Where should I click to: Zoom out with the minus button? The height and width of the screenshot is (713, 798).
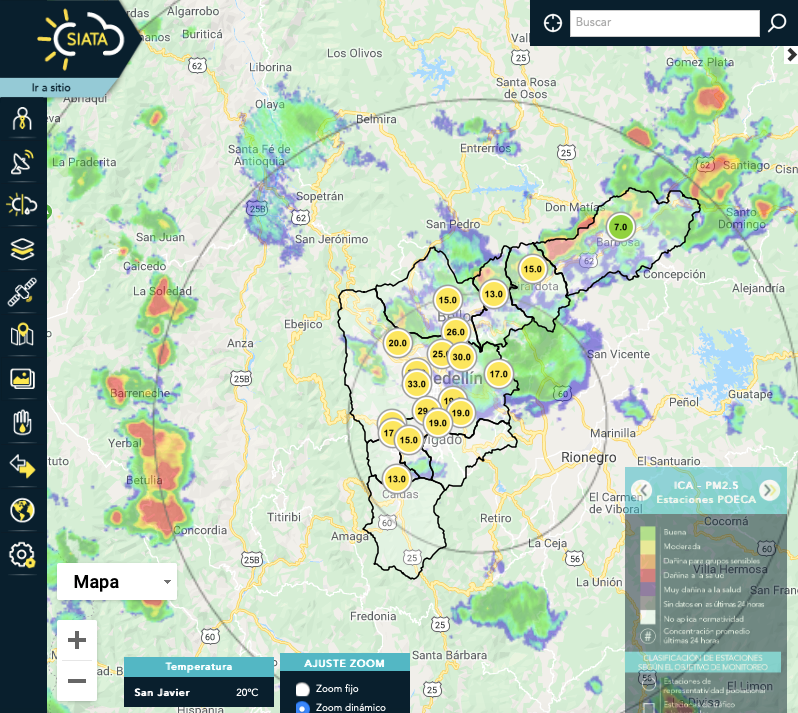pyautogui.click(x=77, y=681)
